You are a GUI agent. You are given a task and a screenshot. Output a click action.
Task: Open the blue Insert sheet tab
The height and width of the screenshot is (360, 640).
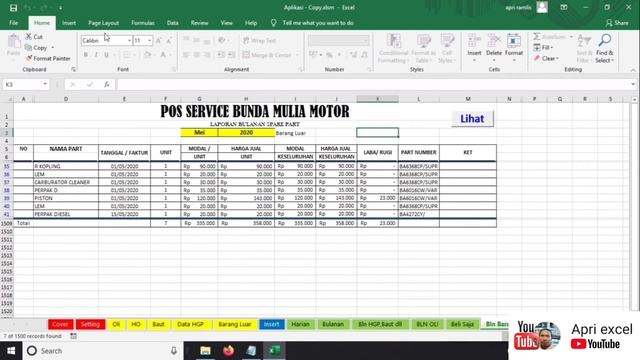coord(271,324)
